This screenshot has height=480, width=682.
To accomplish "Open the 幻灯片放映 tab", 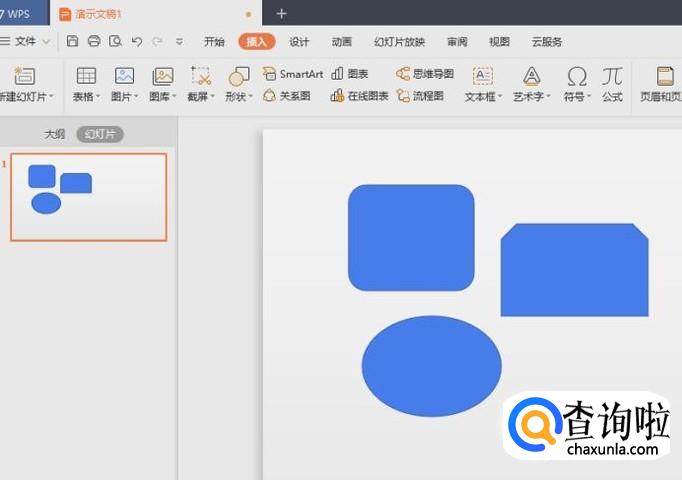I will click(x=399, y=42).
